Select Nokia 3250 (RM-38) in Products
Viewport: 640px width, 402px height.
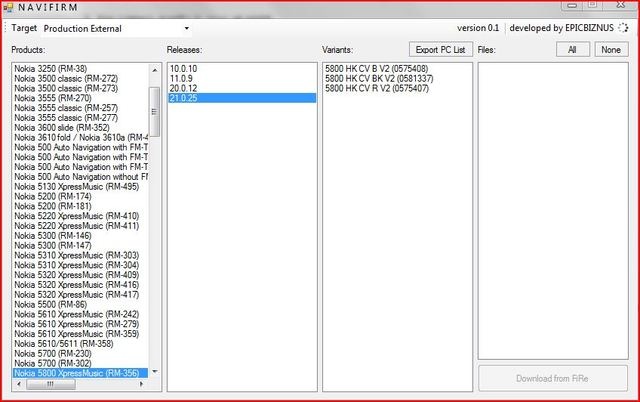[x=50, y=68]
